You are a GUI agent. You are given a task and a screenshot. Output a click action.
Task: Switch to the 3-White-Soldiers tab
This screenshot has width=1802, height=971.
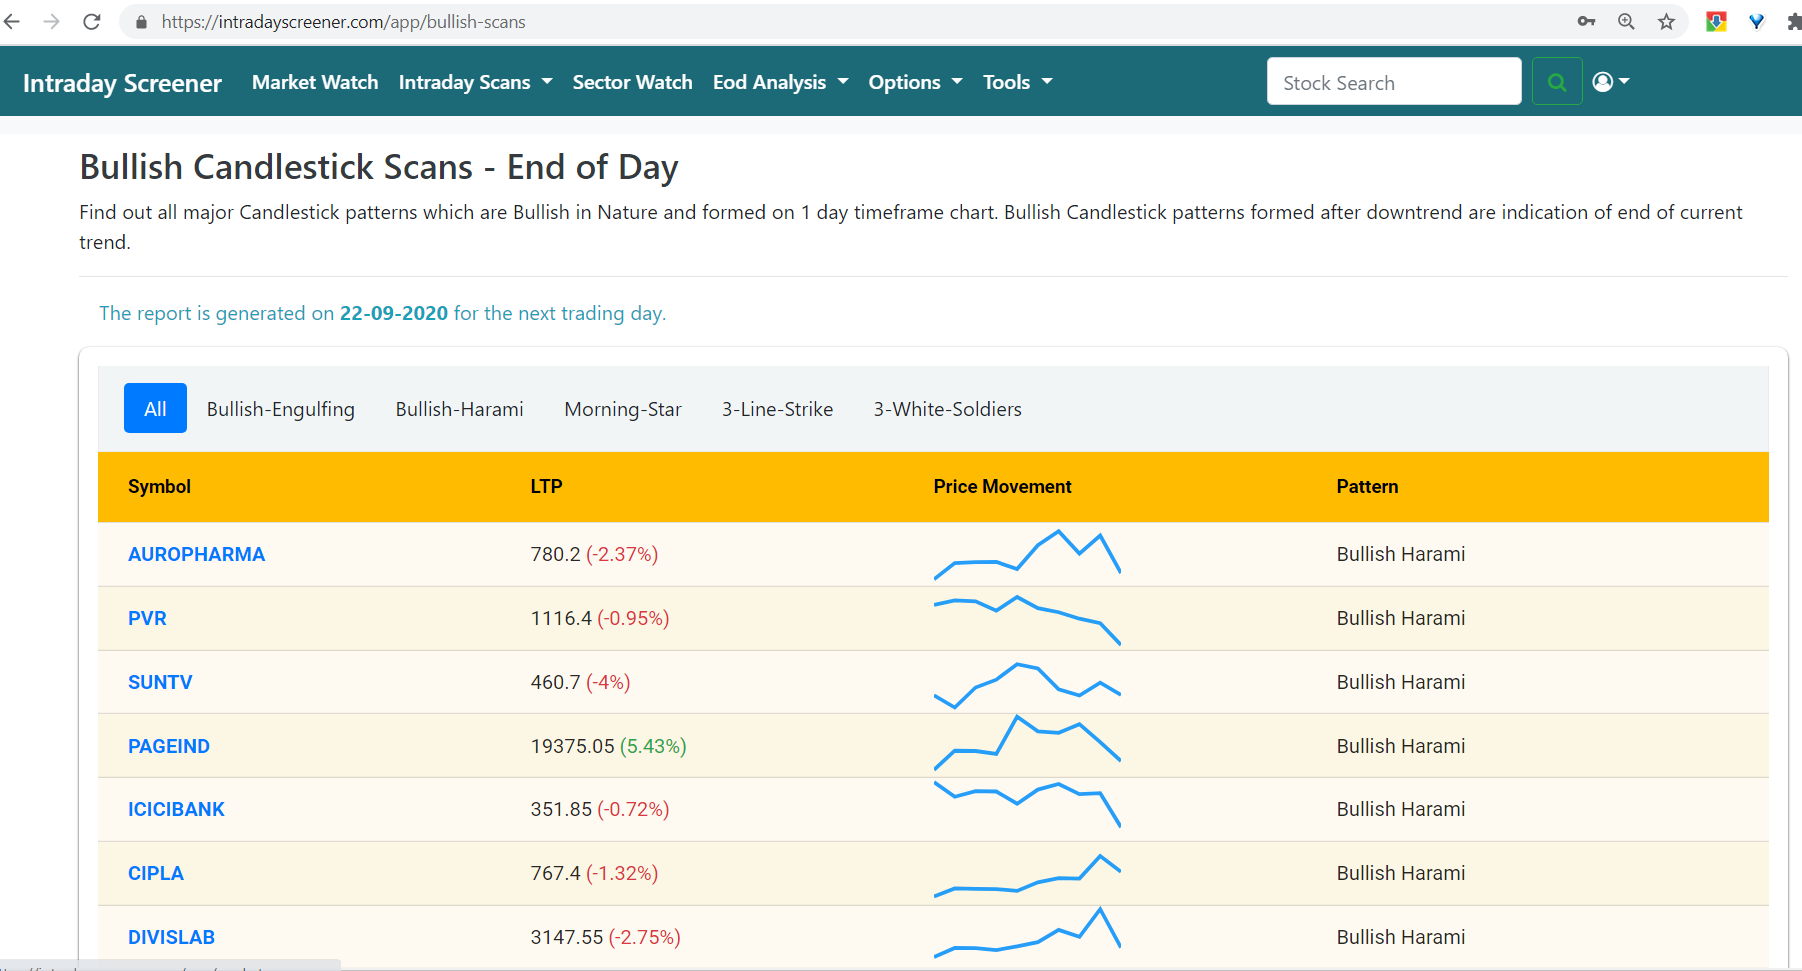point(947,409)
